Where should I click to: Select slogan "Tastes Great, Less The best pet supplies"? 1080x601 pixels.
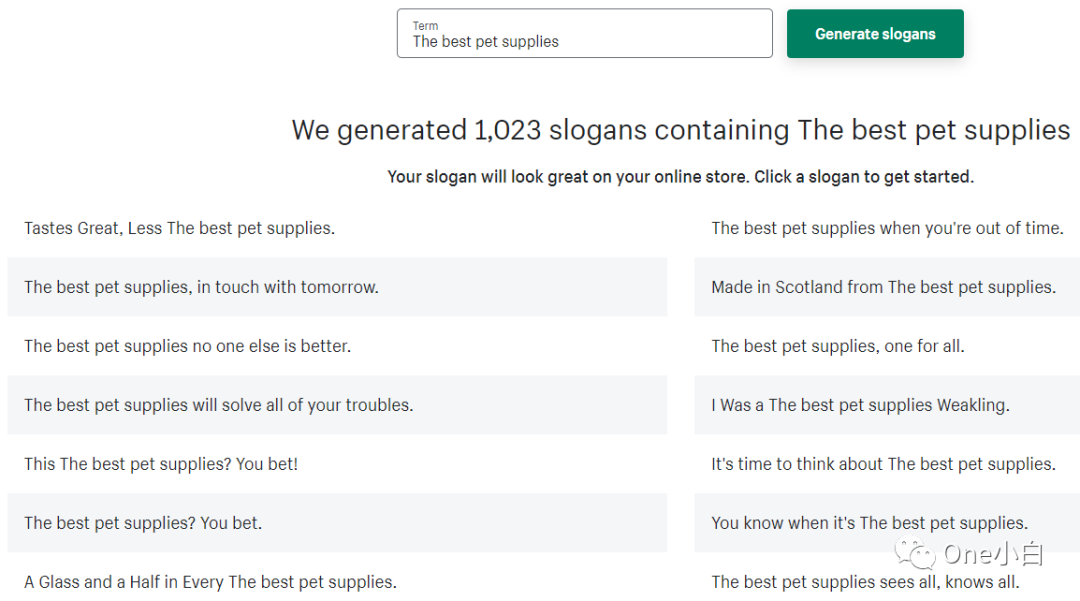[180, 228]
